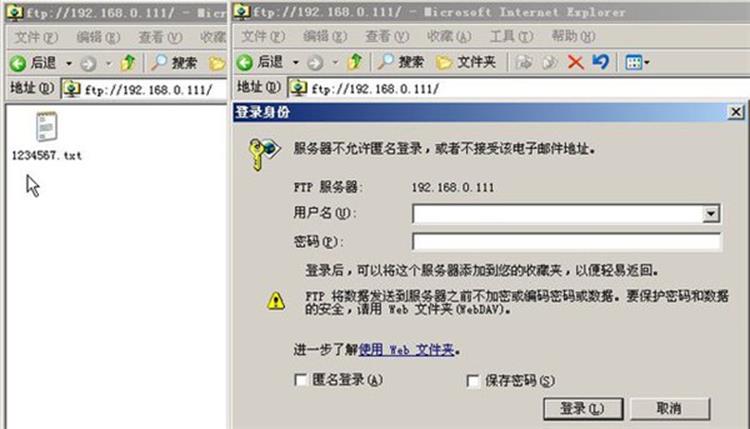This screenshot has width=750, height=429.
Task: Open the 使用 Web 文件夹 link
Action: click(406, 350)
